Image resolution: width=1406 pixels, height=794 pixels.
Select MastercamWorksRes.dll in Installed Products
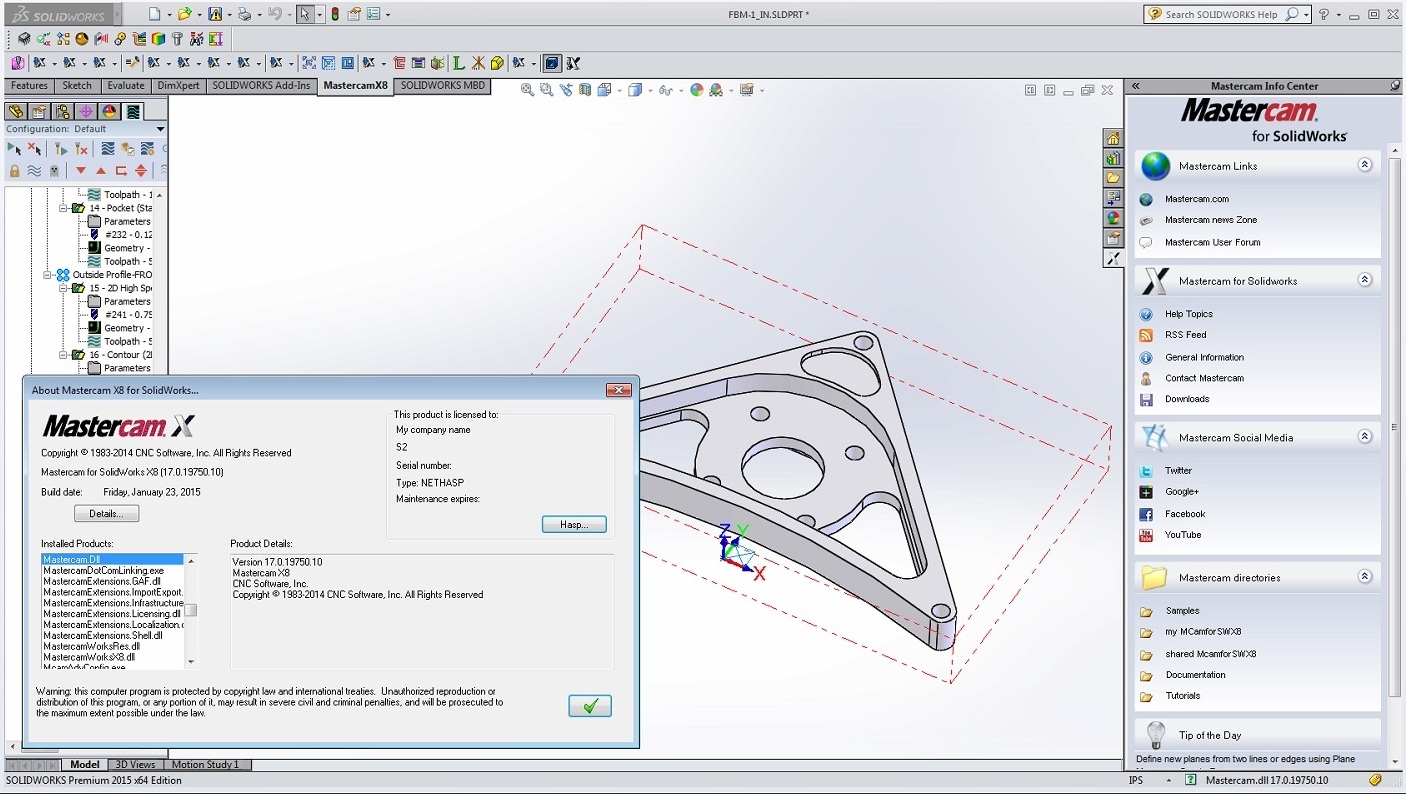[91, 646]
